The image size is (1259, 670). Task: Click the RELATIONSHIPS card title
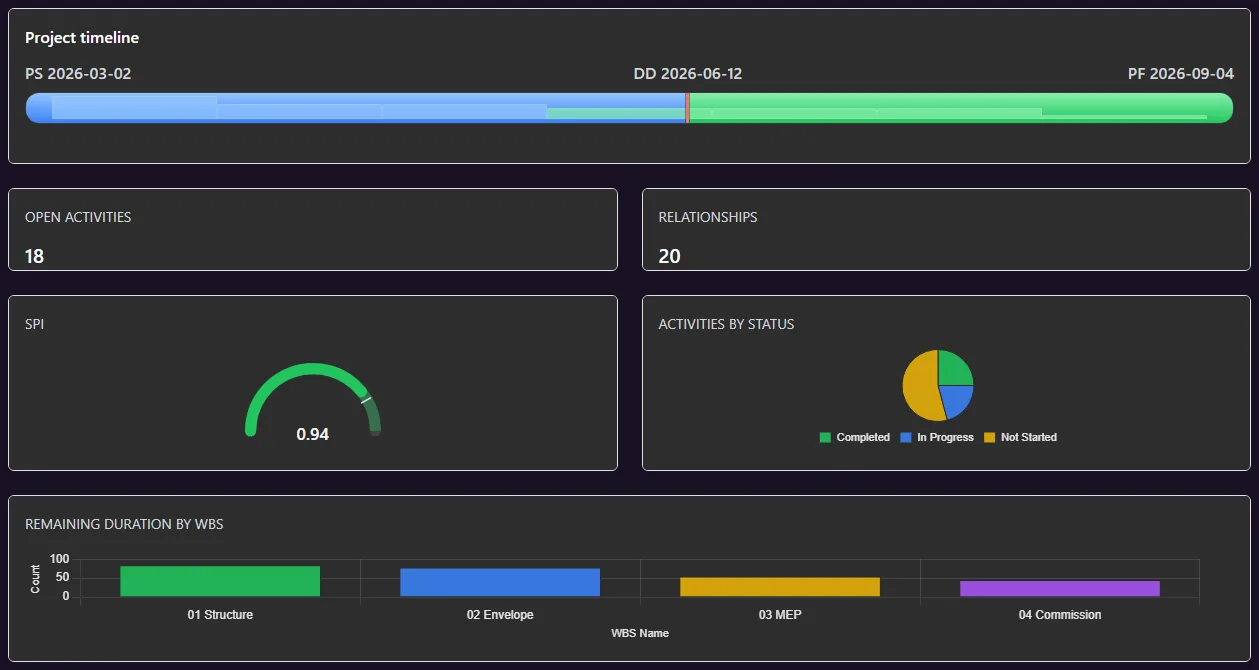coord(708,217)
